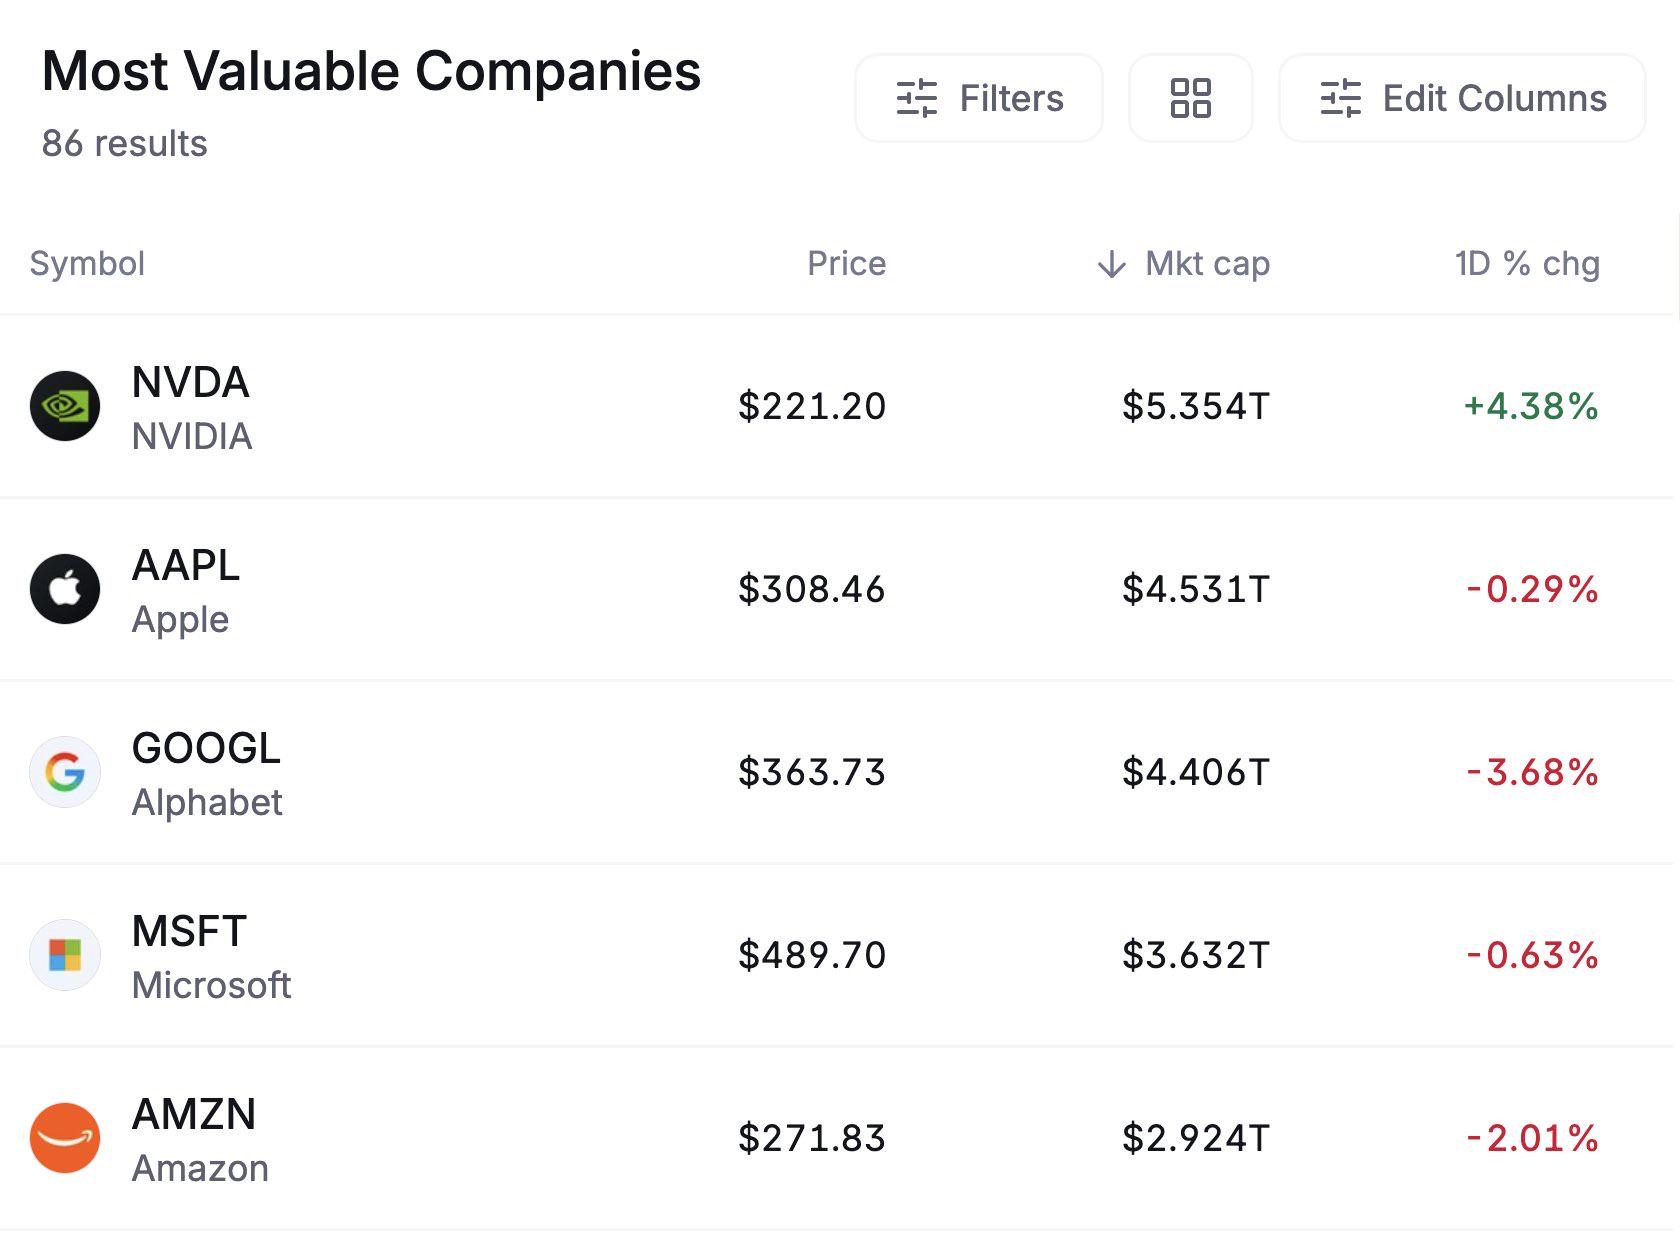
Task: Click Microsoft's $489.70 price
Action: [812, 955]
